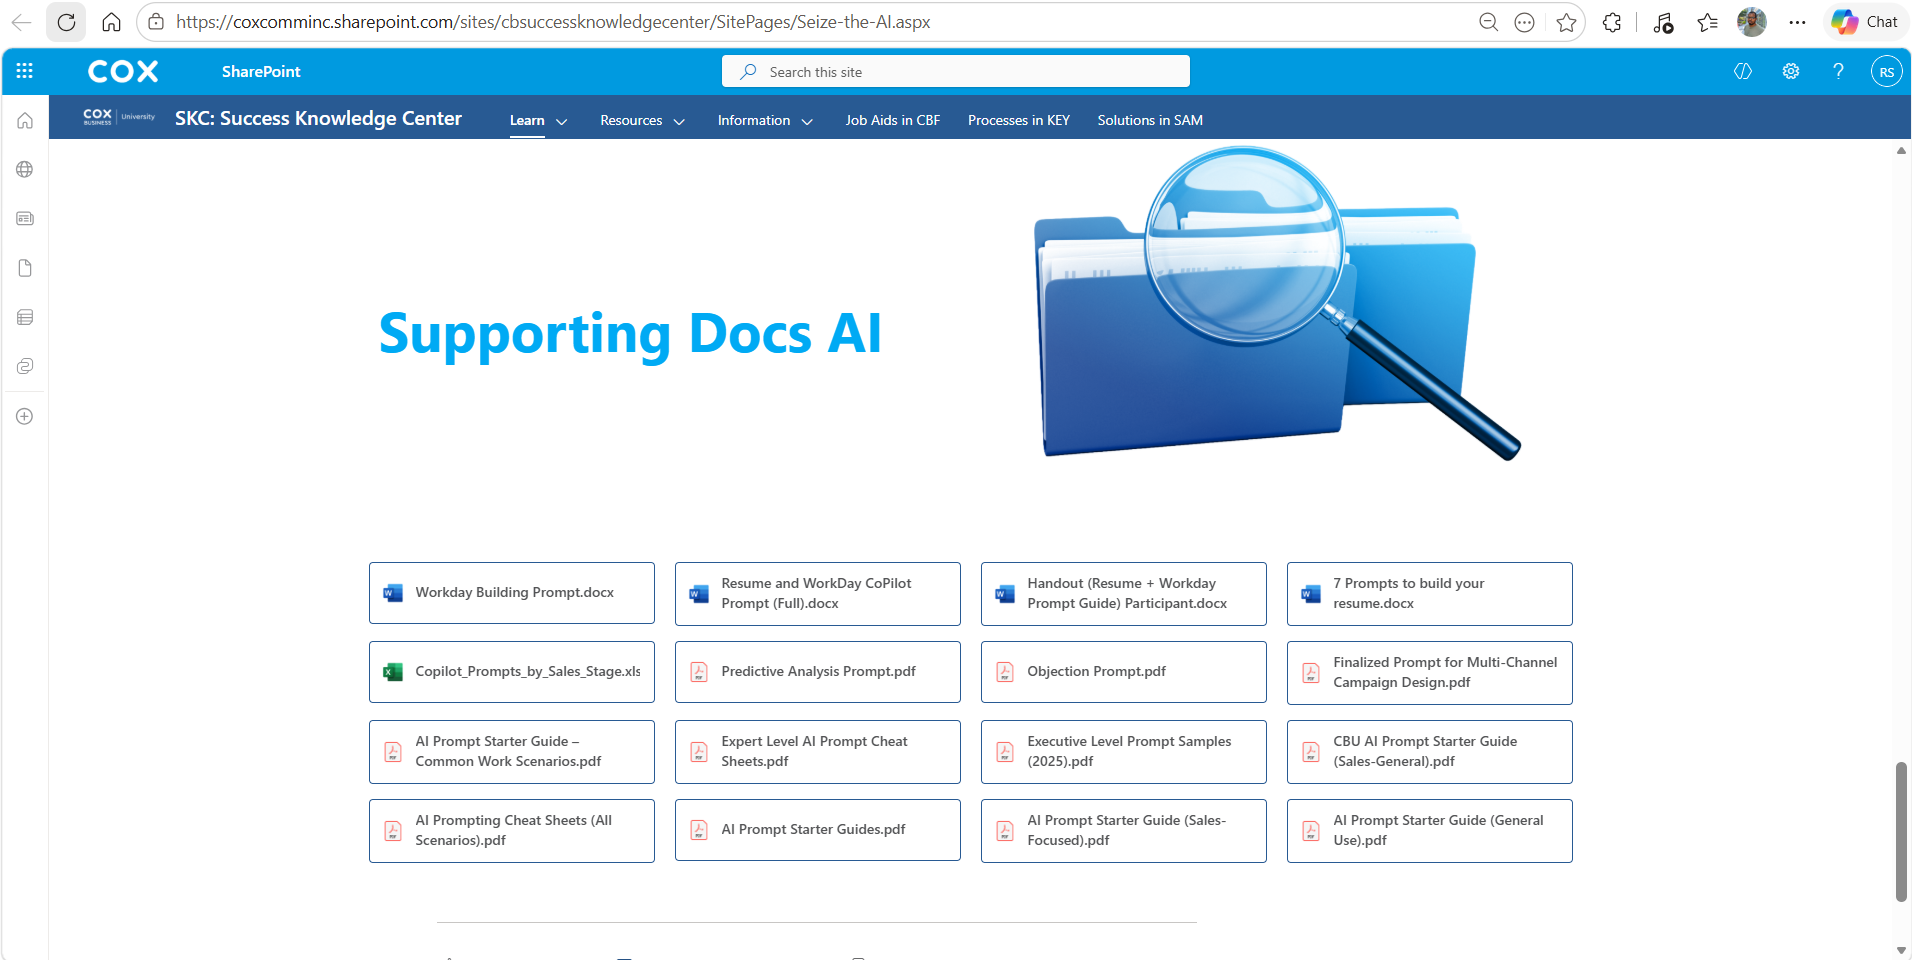The image size is (1915, 960).
Task: Click the page vertical scrollbar thumb
Action: [x=1901, y=832]
